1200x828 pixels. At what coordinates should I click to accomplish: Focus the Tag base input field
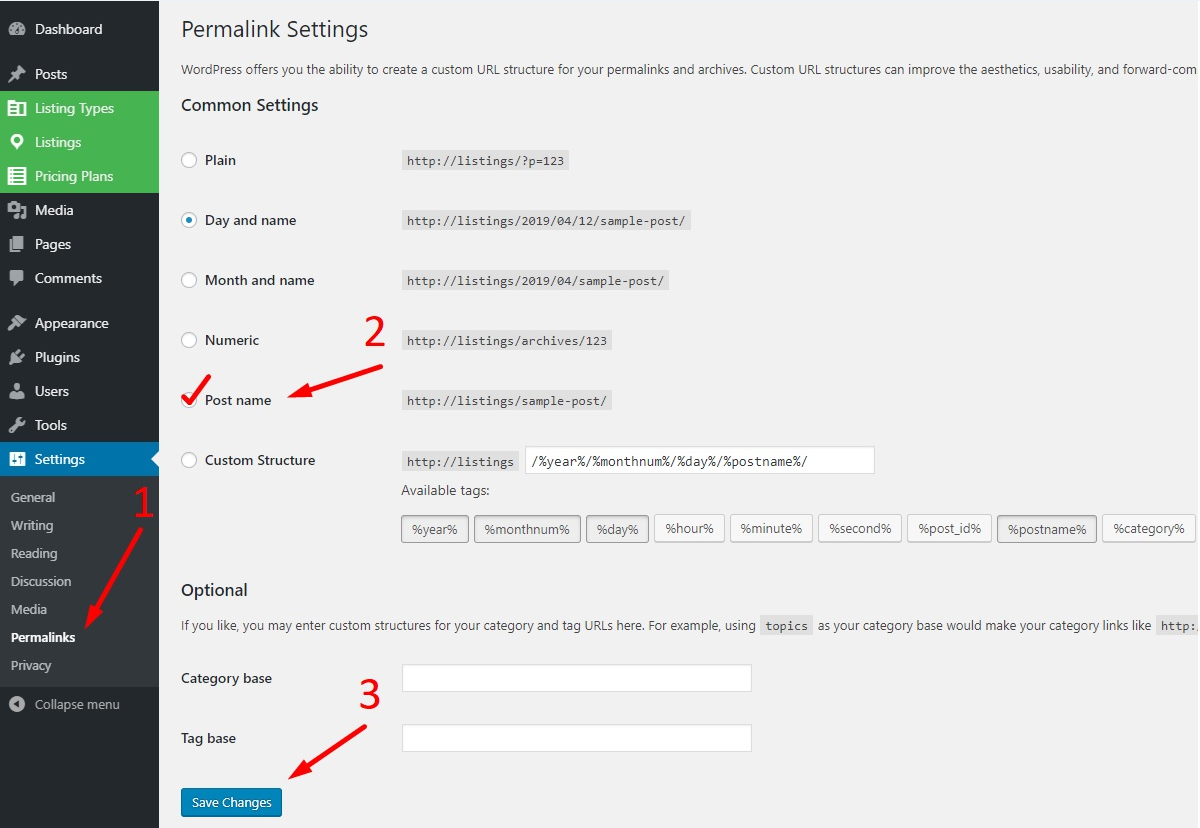click(576, 738)
